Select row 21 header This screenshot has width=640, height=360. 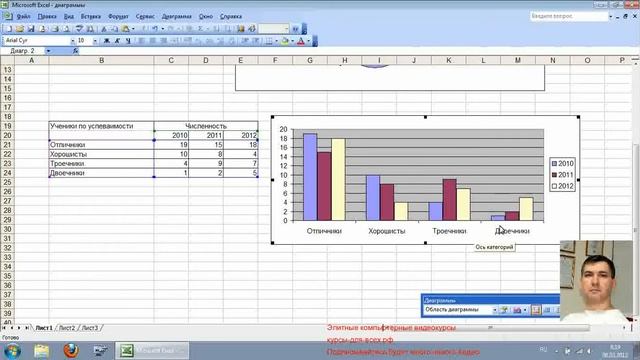pos(7,145)
